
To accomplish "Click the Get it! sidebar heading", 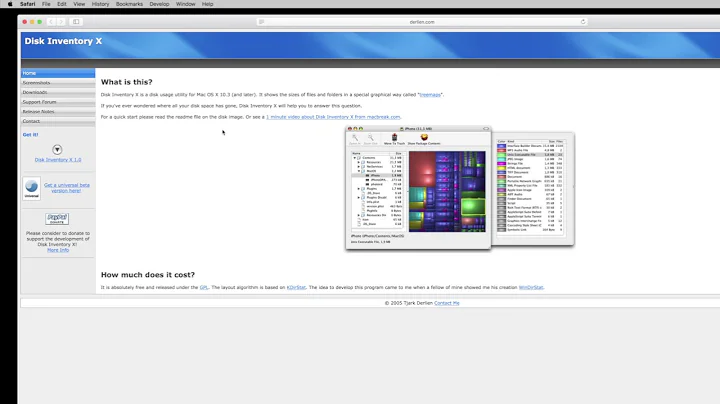I will [31, 135].
